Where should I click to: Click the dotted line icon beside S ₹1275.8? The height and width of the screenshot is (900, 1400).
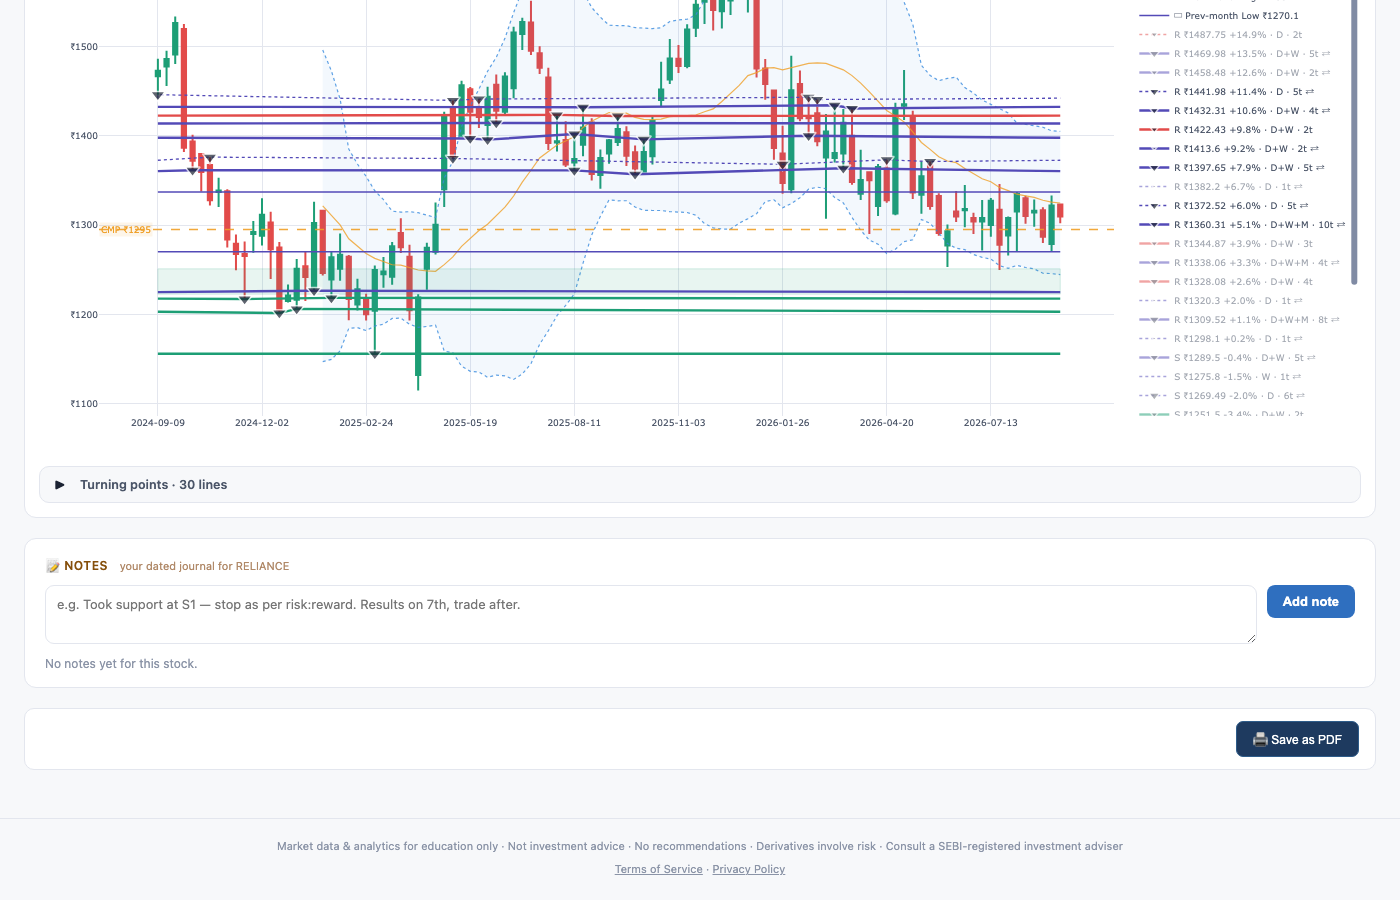tap(1154, 377)
